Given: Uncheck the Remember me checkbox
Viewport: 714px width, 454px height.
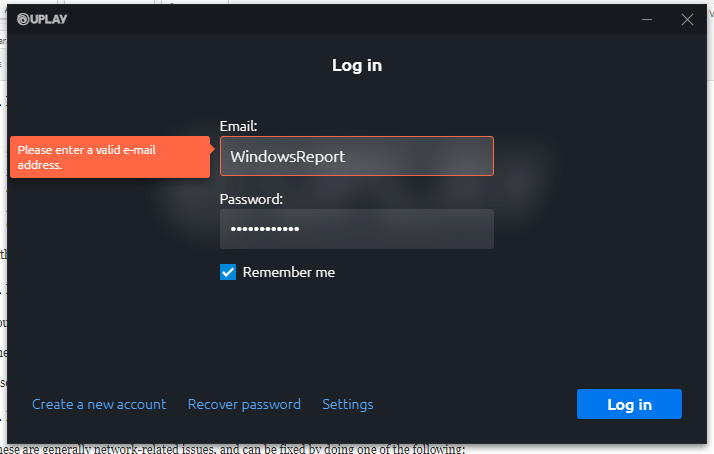Looking at the screenshot, I should 228,272.
